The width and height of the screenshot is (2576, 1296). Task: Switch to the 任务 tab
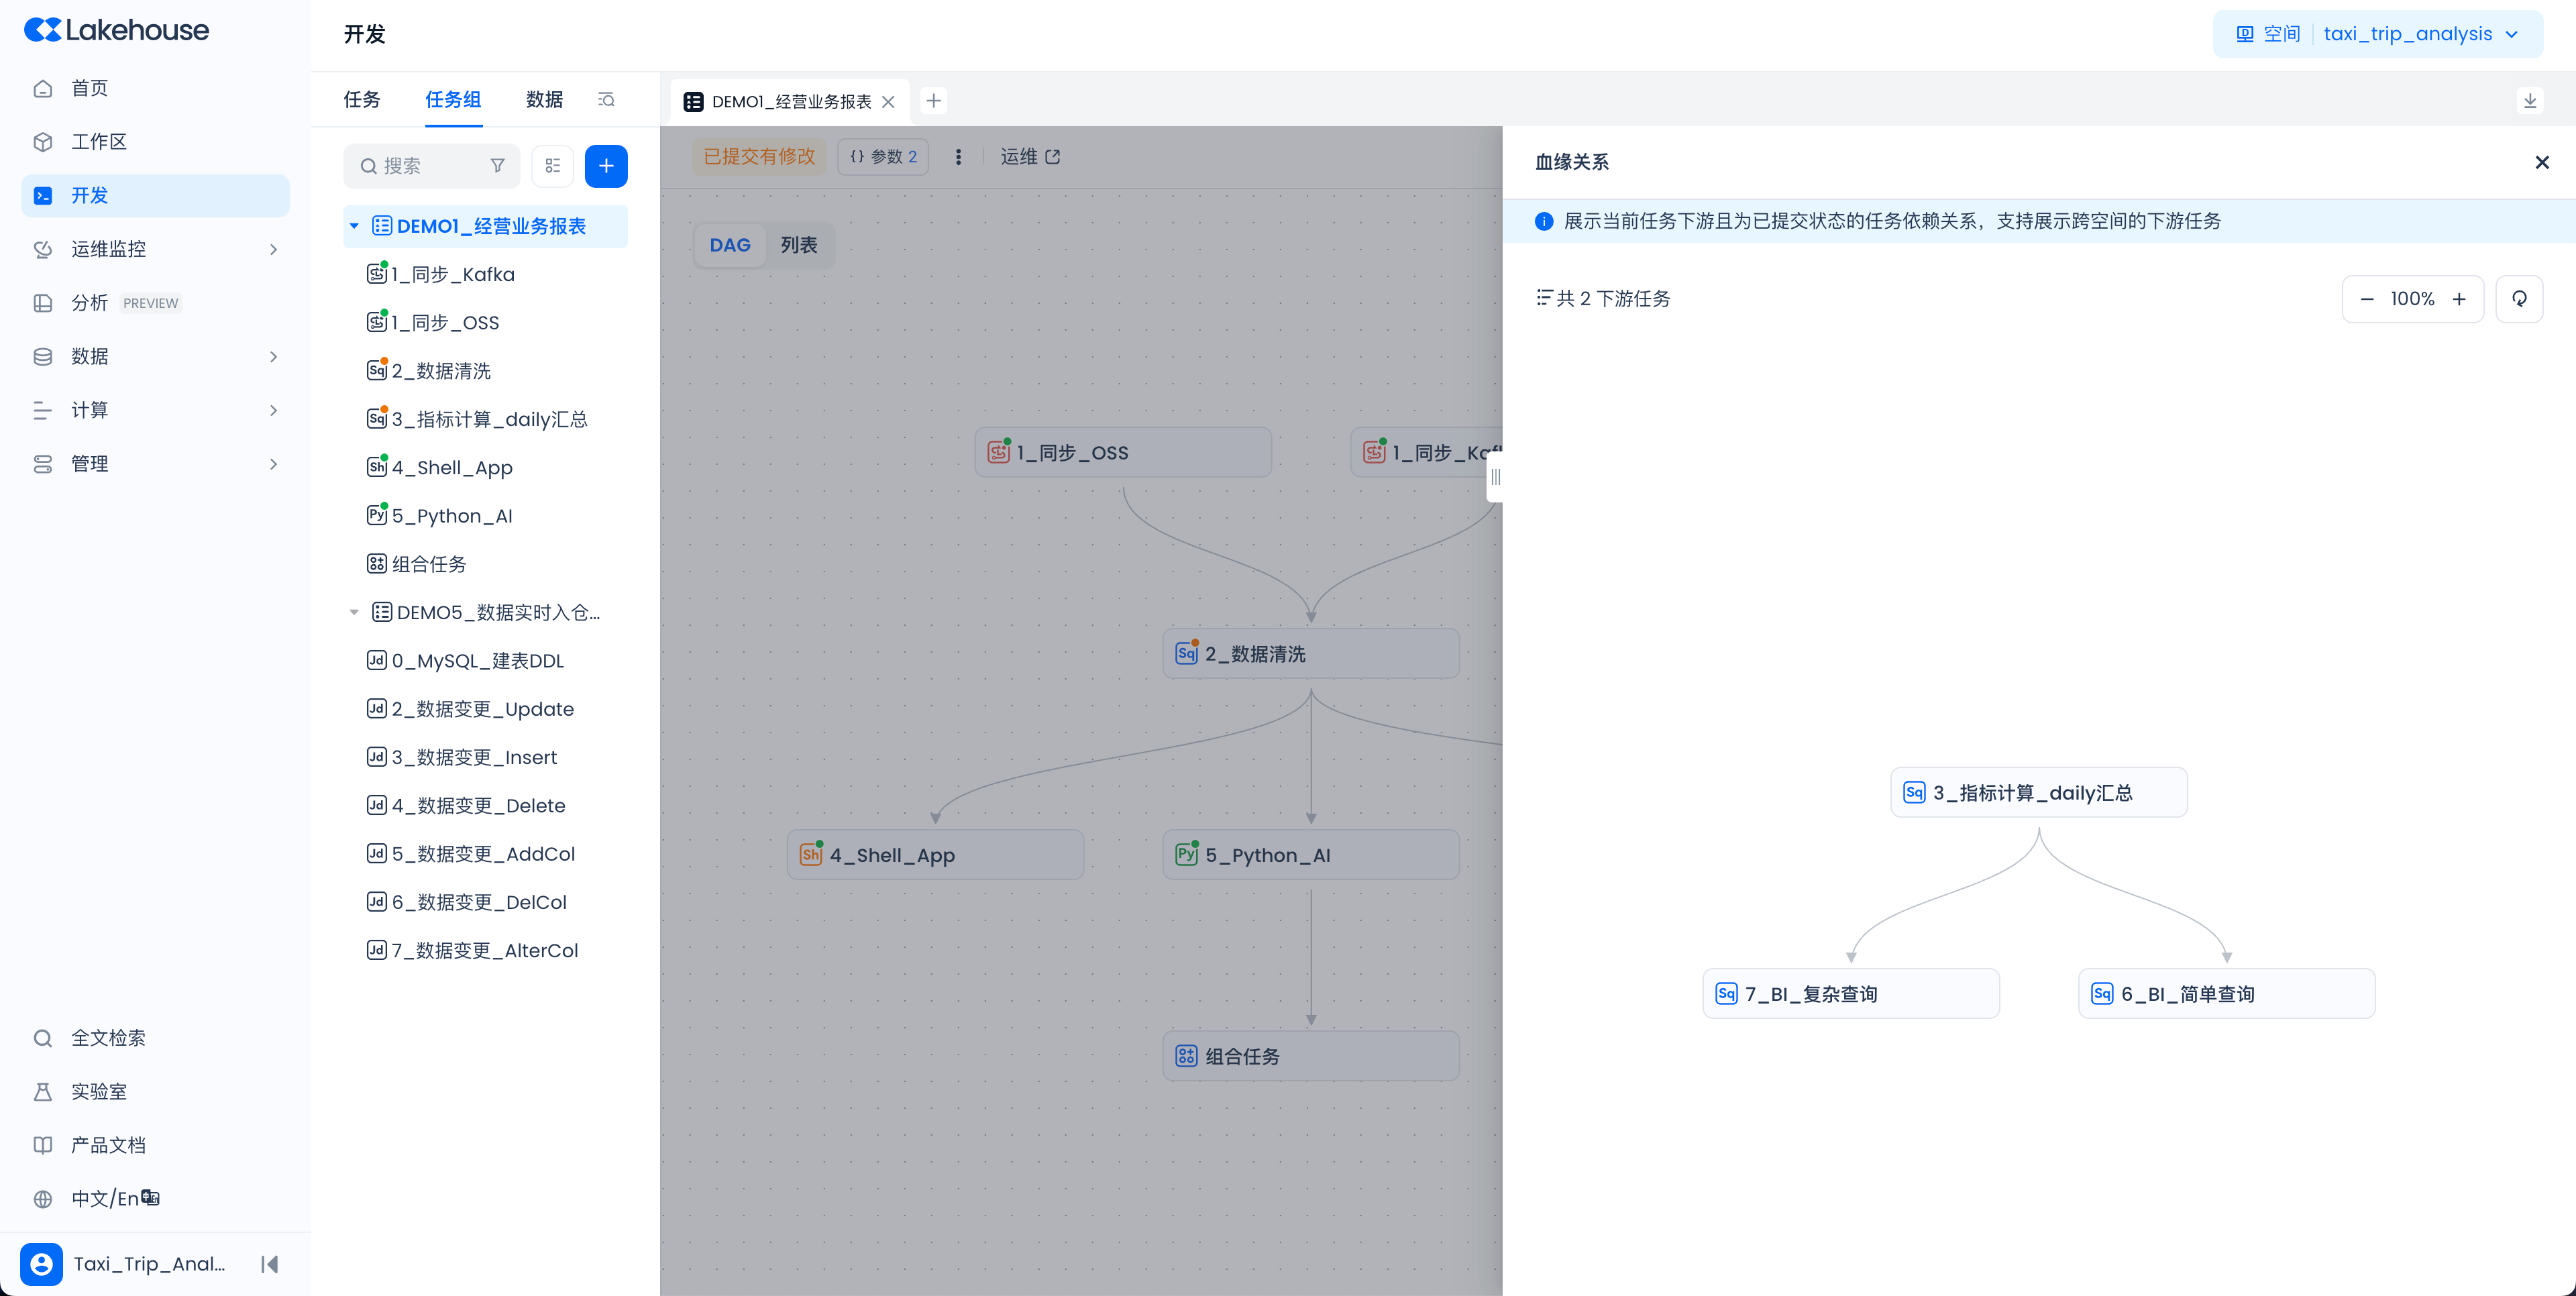tap(362, 100)
